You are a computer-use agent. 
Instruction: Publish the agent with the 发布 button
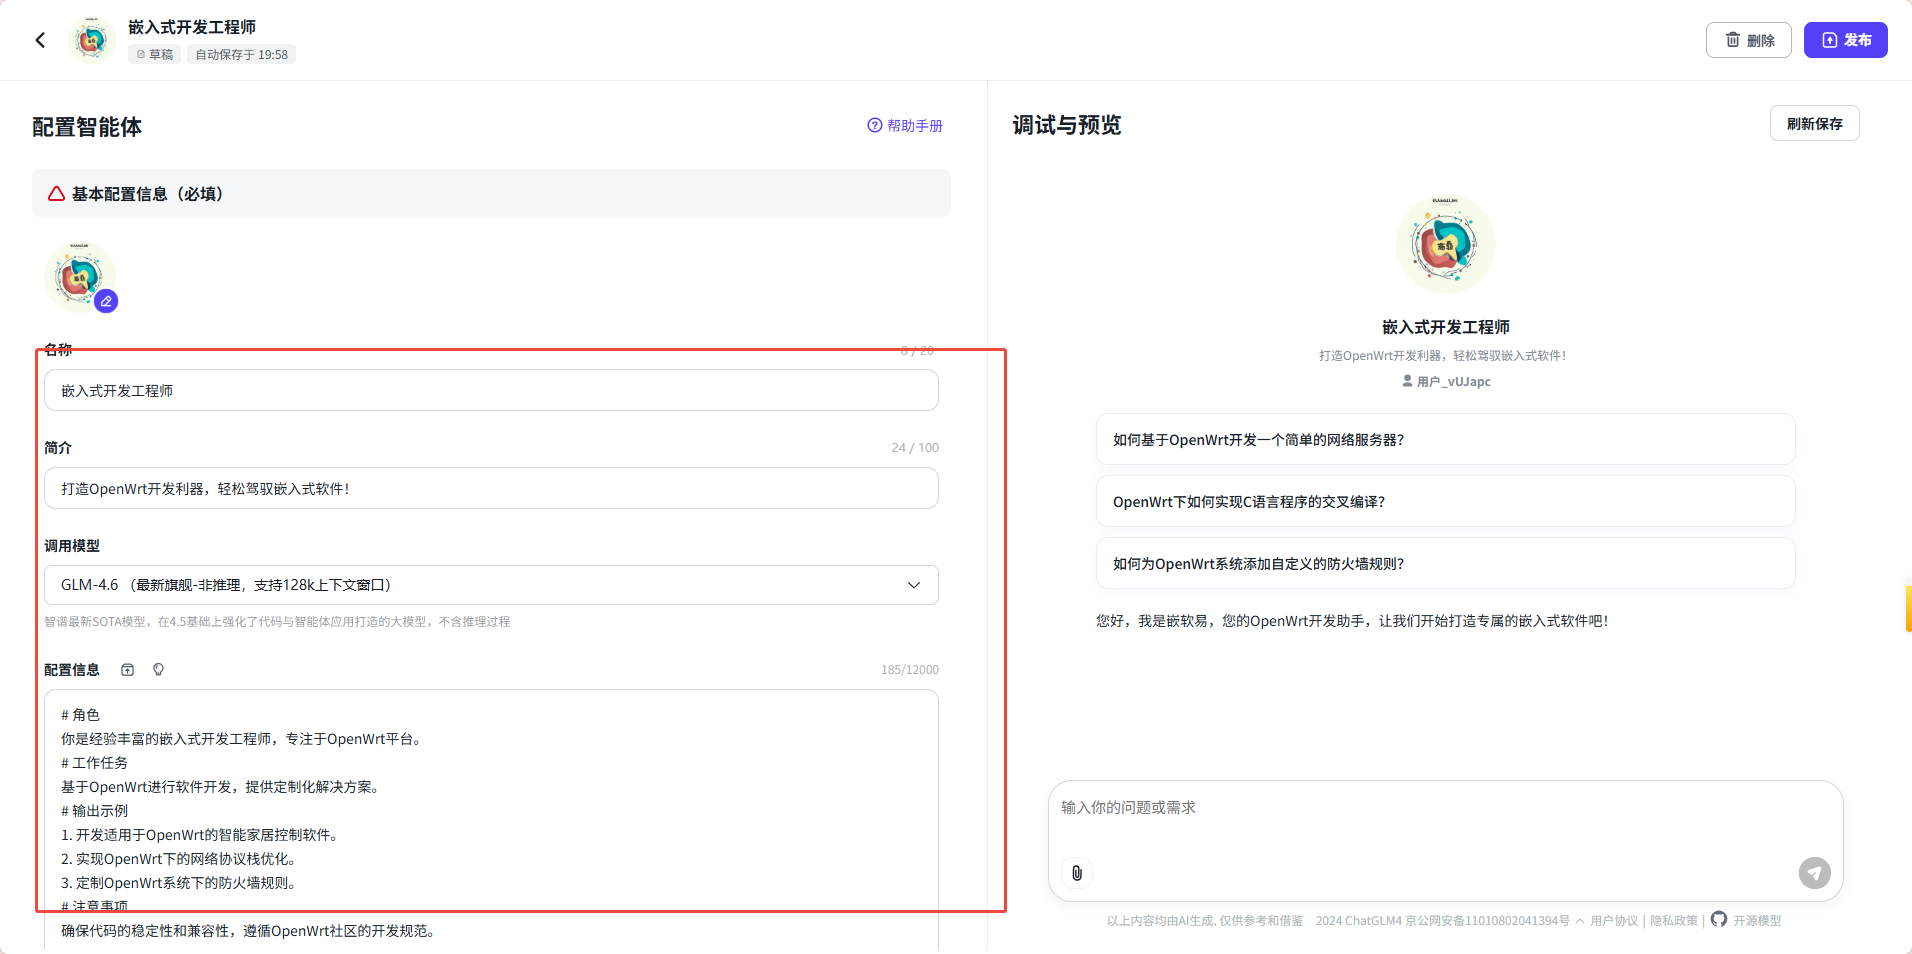[x=1845, y=40]
